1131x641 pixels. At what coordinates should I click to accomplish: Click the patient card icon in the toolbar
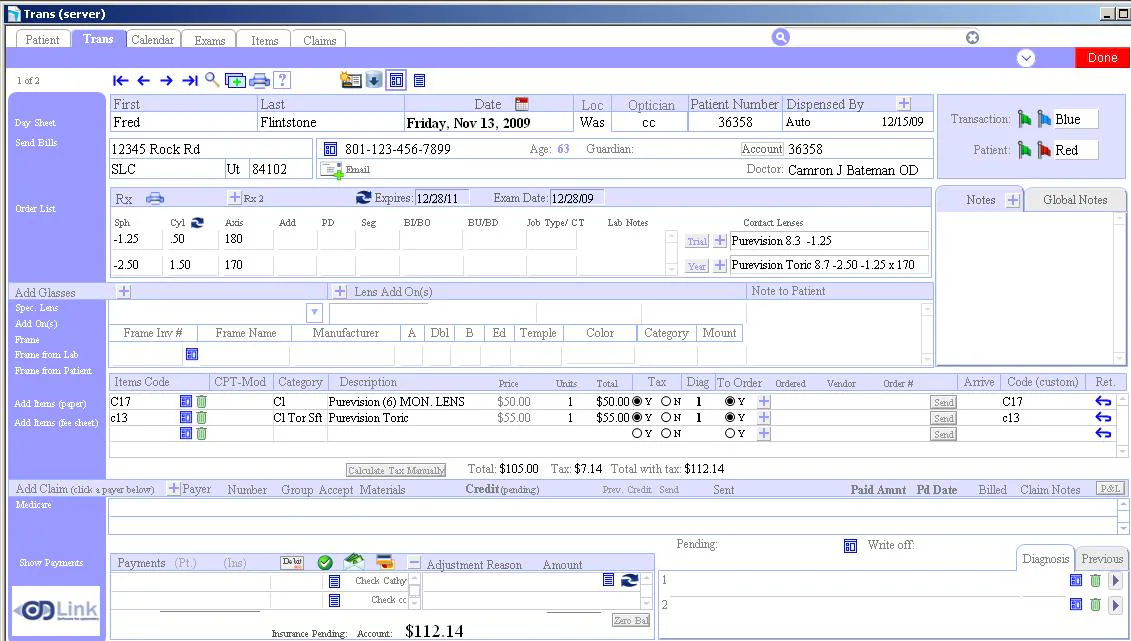click(351, 80)
